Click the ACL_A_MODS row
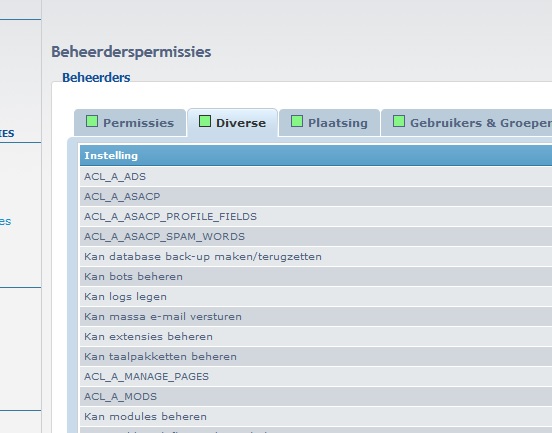 pyautogui.click(x=316, y=397)
